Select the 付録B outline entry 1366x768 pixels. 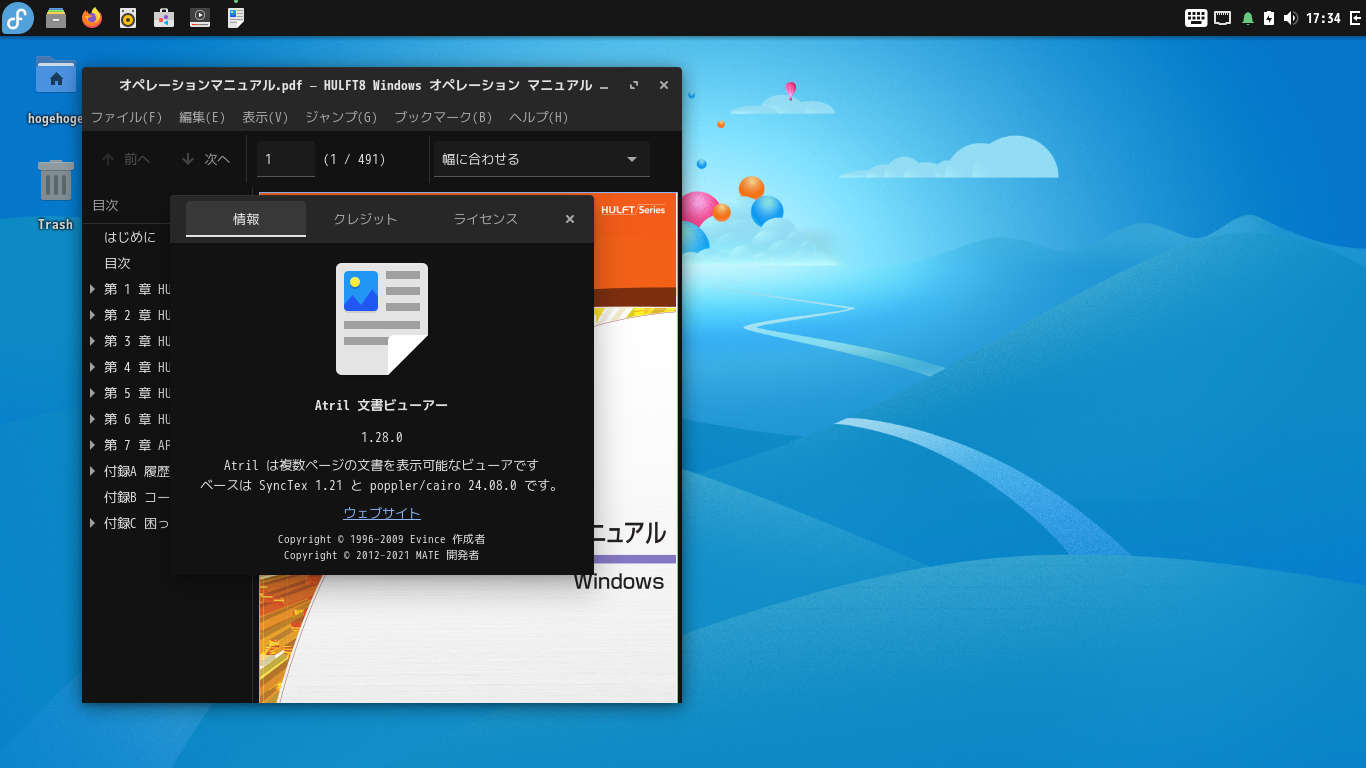[x=137, y=497]
